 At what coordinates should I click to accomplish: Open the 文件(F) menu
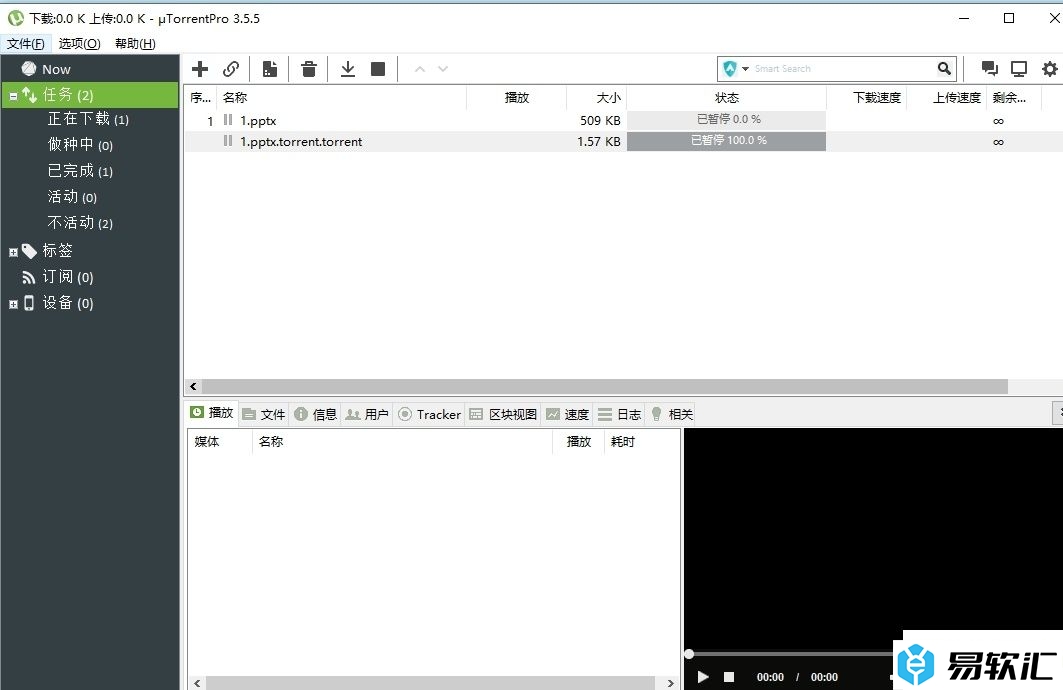(26, 43)
